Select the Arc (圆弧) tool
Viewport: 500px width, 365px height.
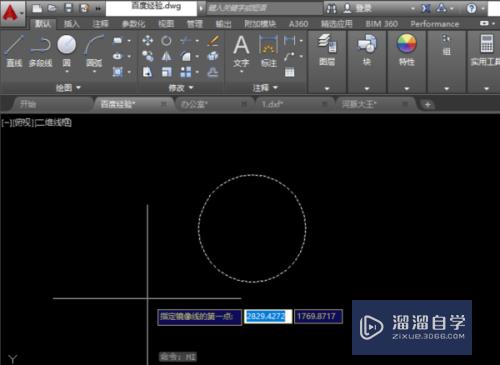(94, 50)
